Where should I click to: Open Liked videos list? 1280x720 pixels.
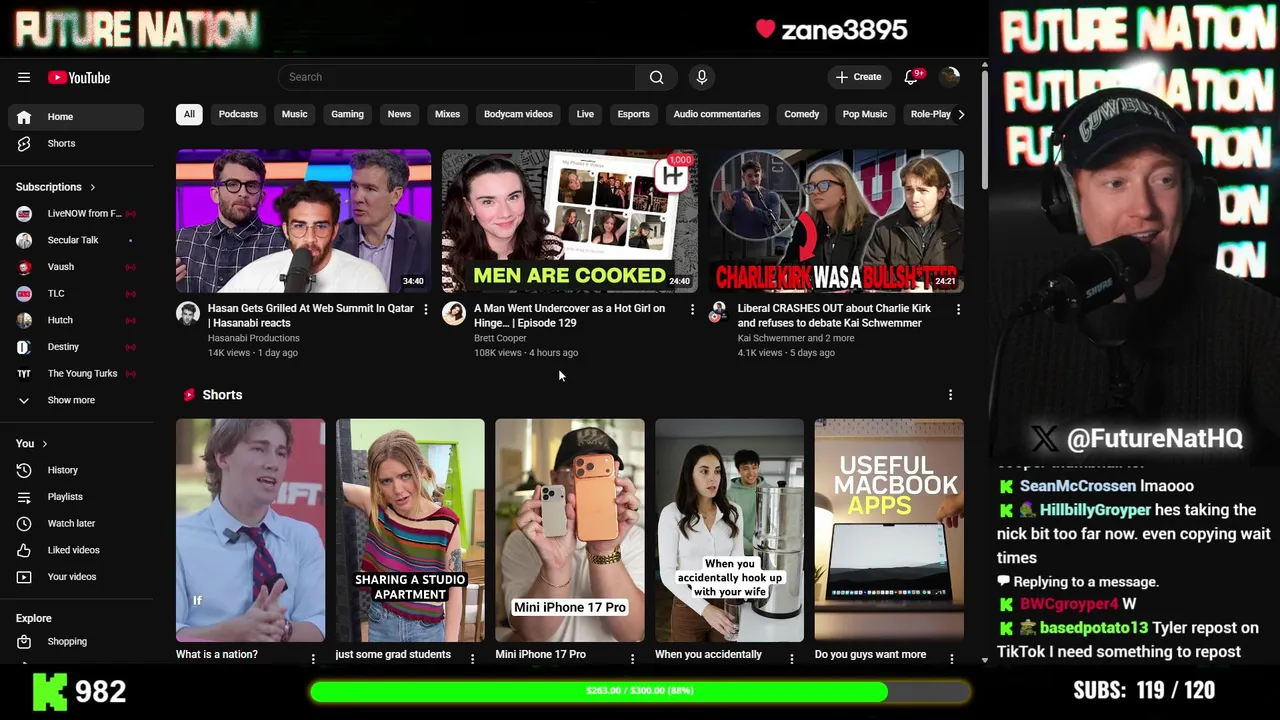click(76, 550)
